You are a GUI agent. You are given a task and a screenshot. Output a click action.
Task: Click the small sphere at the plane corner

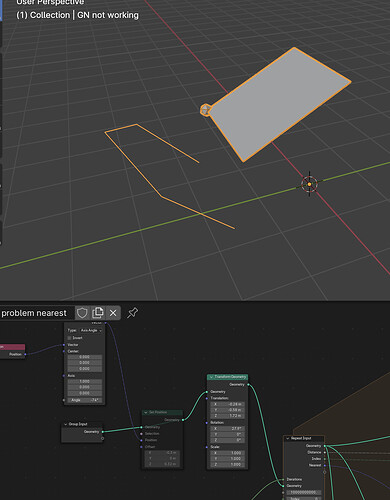[205, 110]
